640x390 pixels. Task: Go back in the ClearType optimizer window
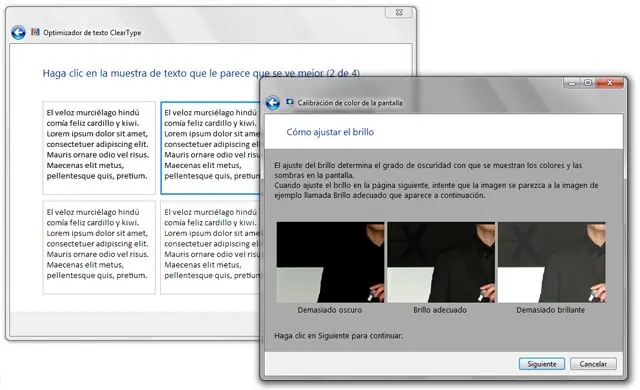(18, 32)
